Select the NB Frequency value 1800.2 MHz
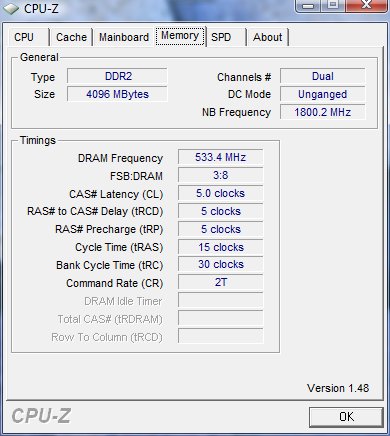Screen dimensions: 390x436 (x=323, y=112)
